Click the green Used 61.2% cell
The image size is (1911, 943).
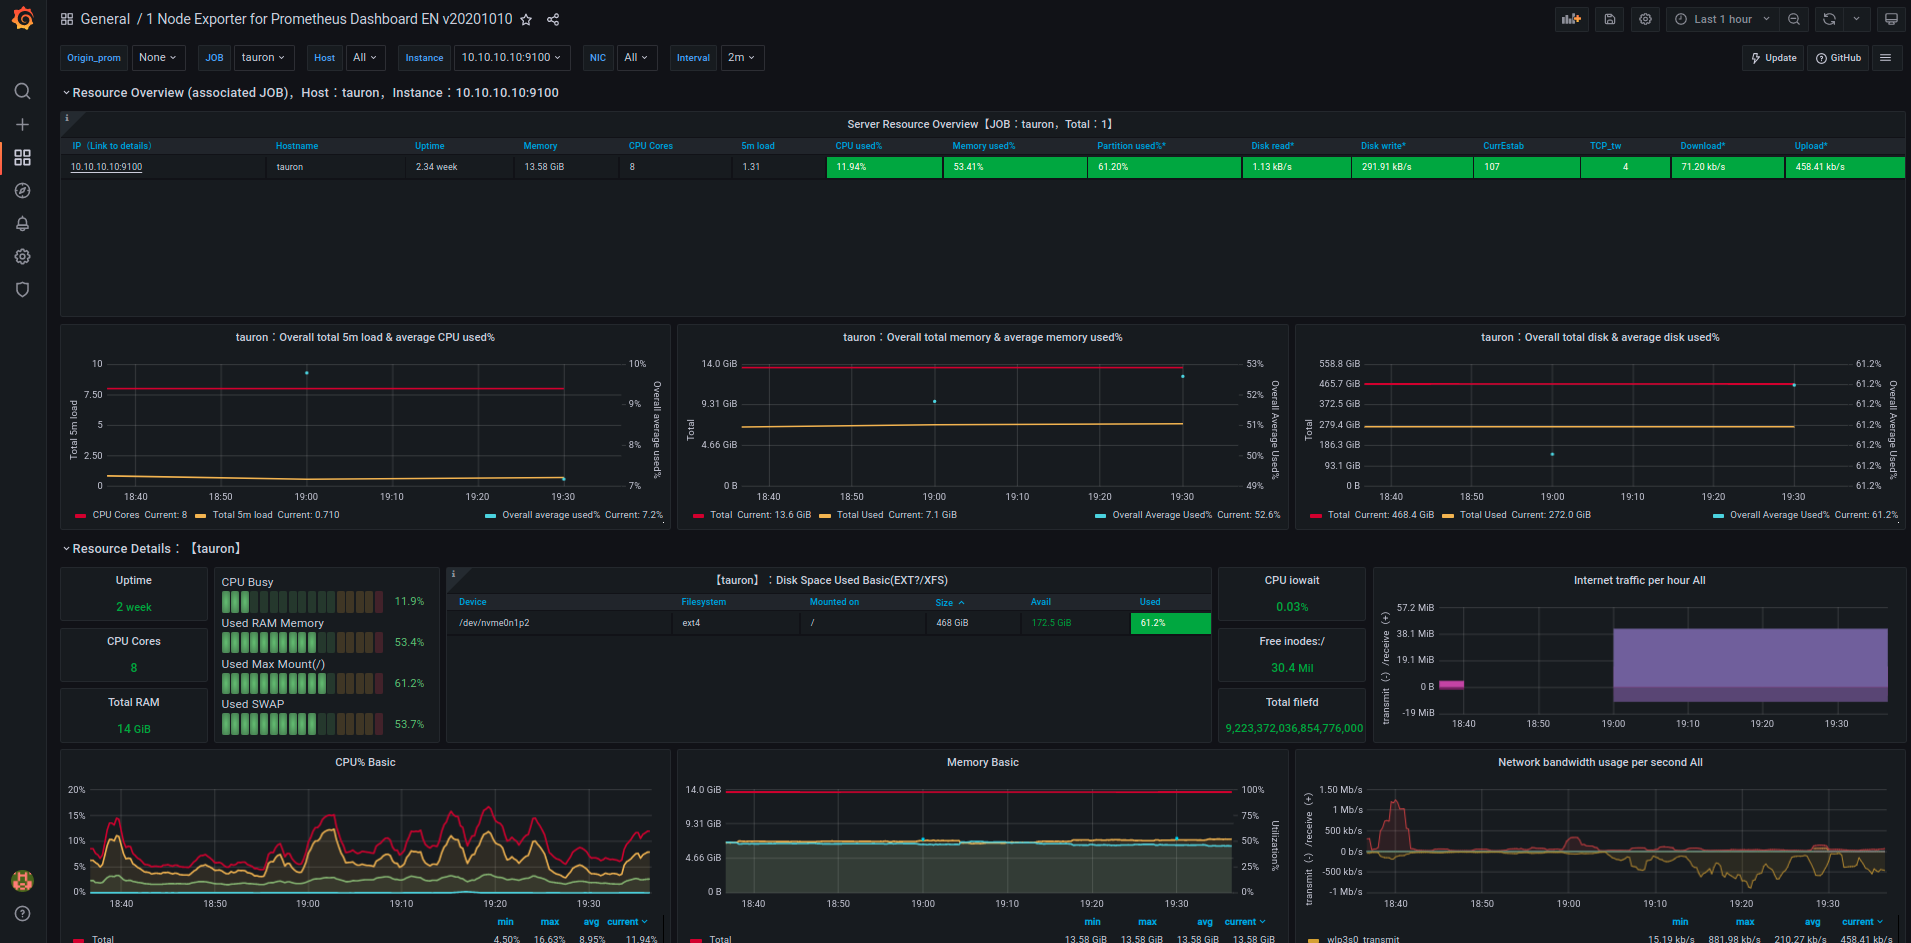[x=1170, y=622]
